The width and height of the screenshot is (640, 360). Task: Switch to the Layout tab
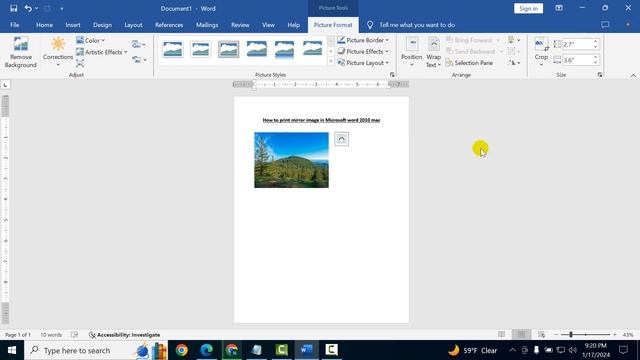(x=133, y=25)
